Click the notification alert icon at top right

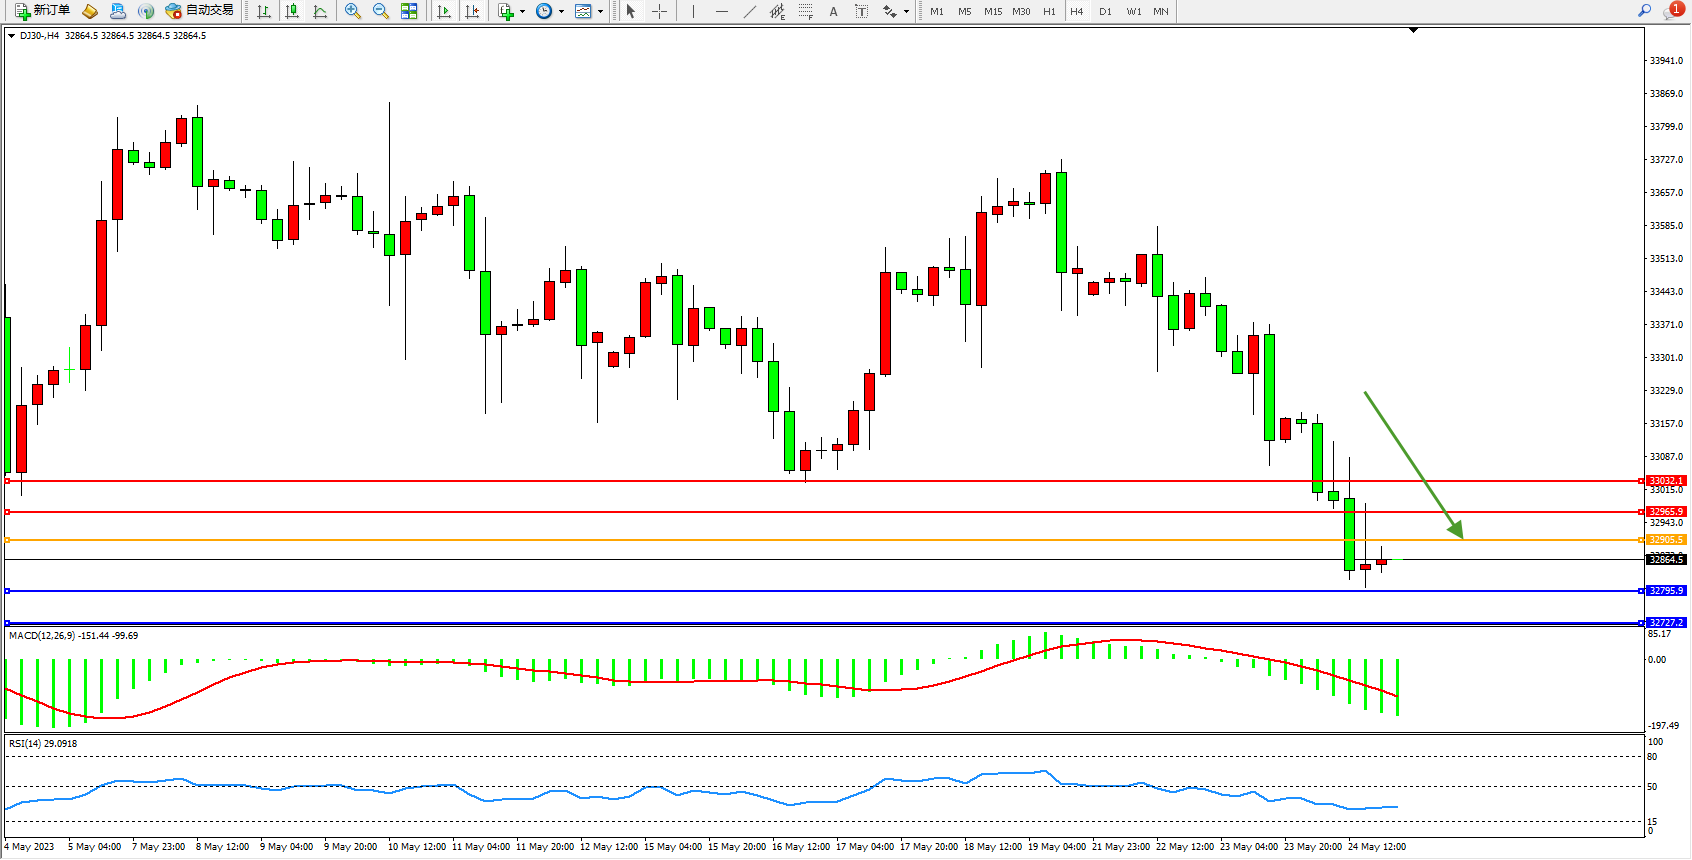tap(1673, 10)
